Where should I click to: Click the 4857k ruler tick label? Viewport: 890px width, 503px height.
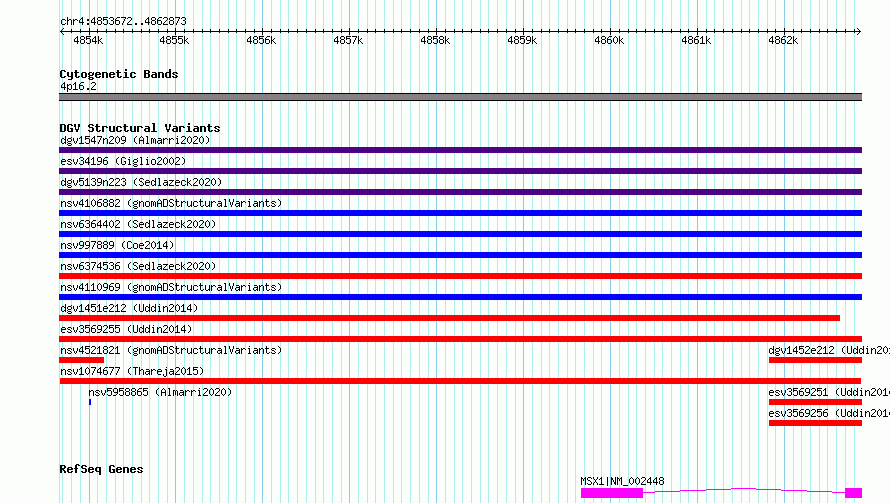348,40
